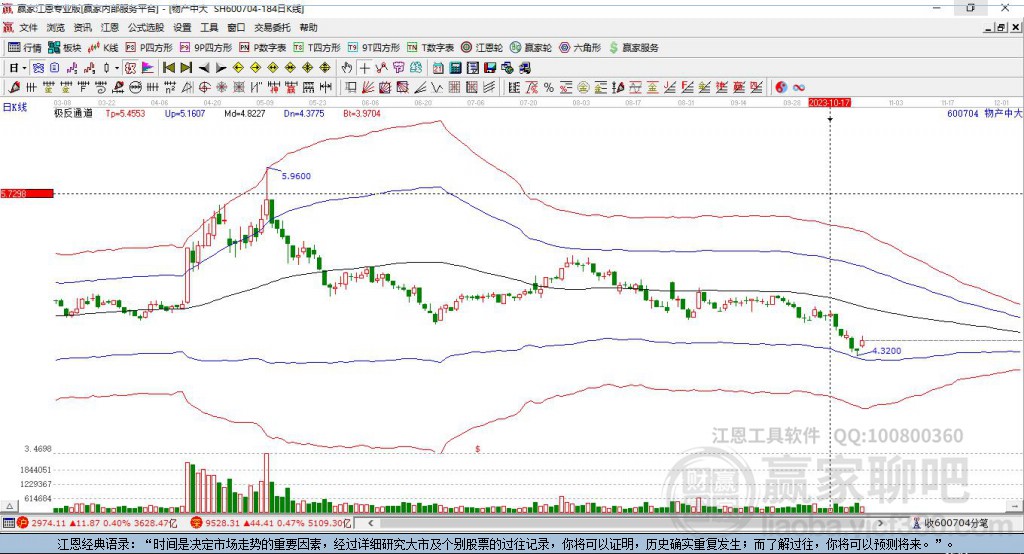Click the up-triangle button at volume panel left

9,506
